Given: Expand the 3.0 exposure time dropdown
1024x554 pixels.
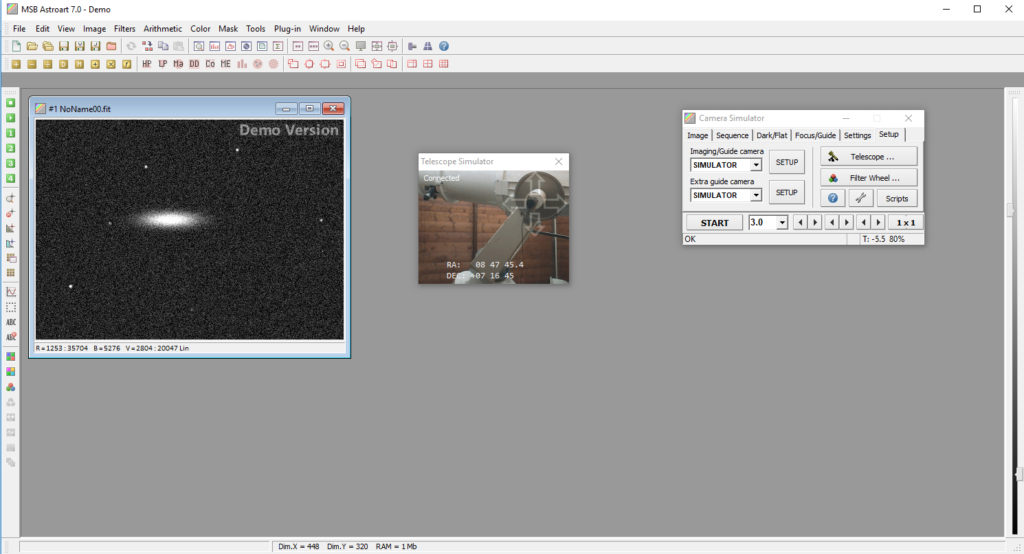Looking at the screenshot, I should [782, 223].
